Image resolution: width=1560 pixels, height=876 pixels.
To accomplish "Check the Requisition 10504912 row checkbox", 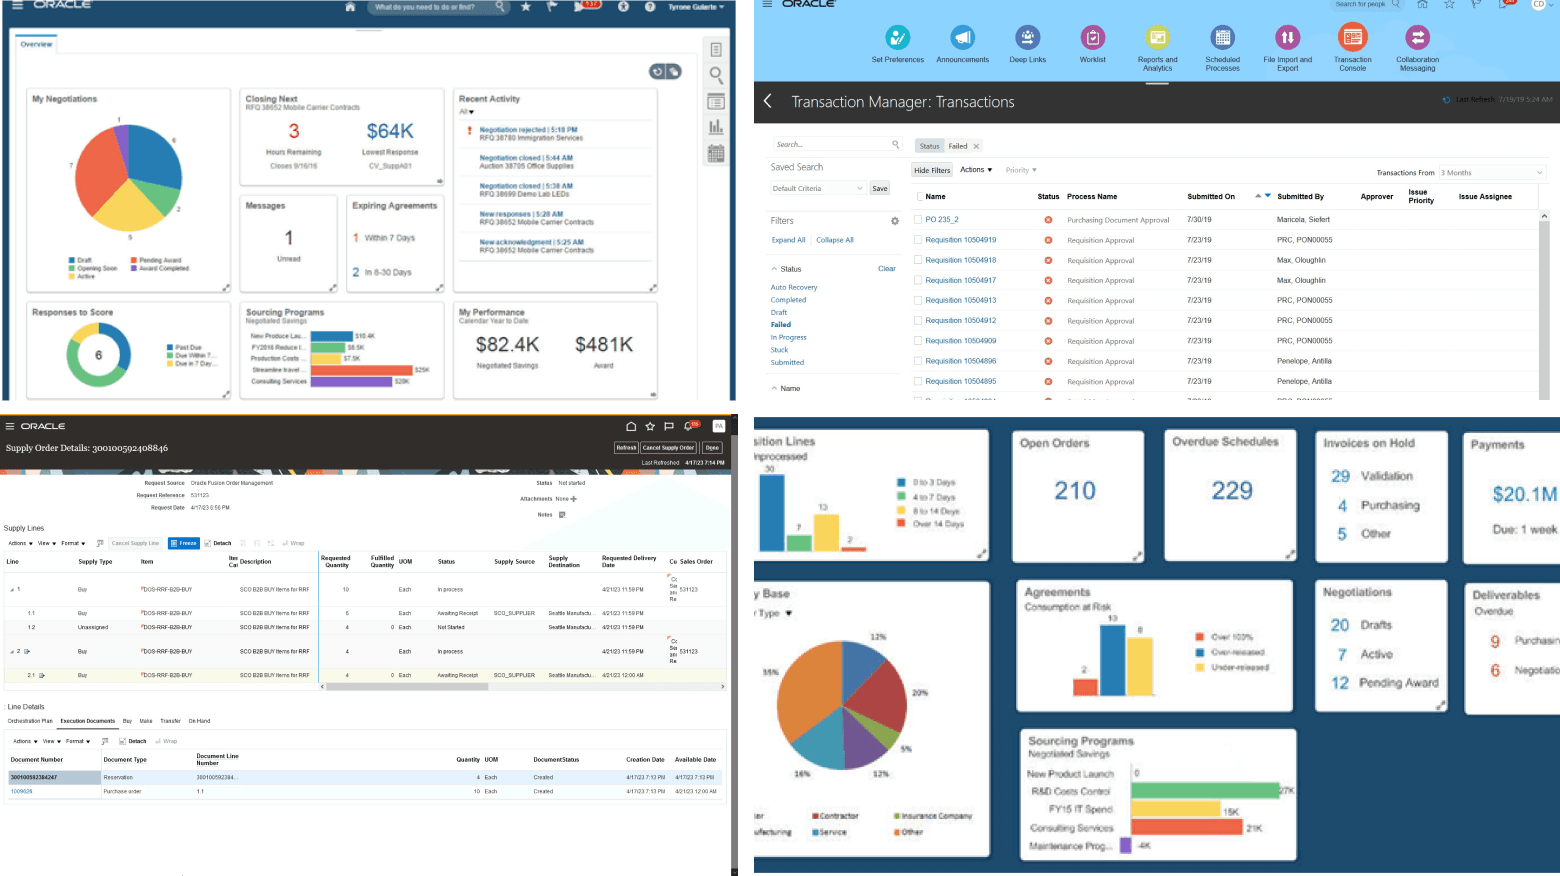I will [x=918, y=320].
